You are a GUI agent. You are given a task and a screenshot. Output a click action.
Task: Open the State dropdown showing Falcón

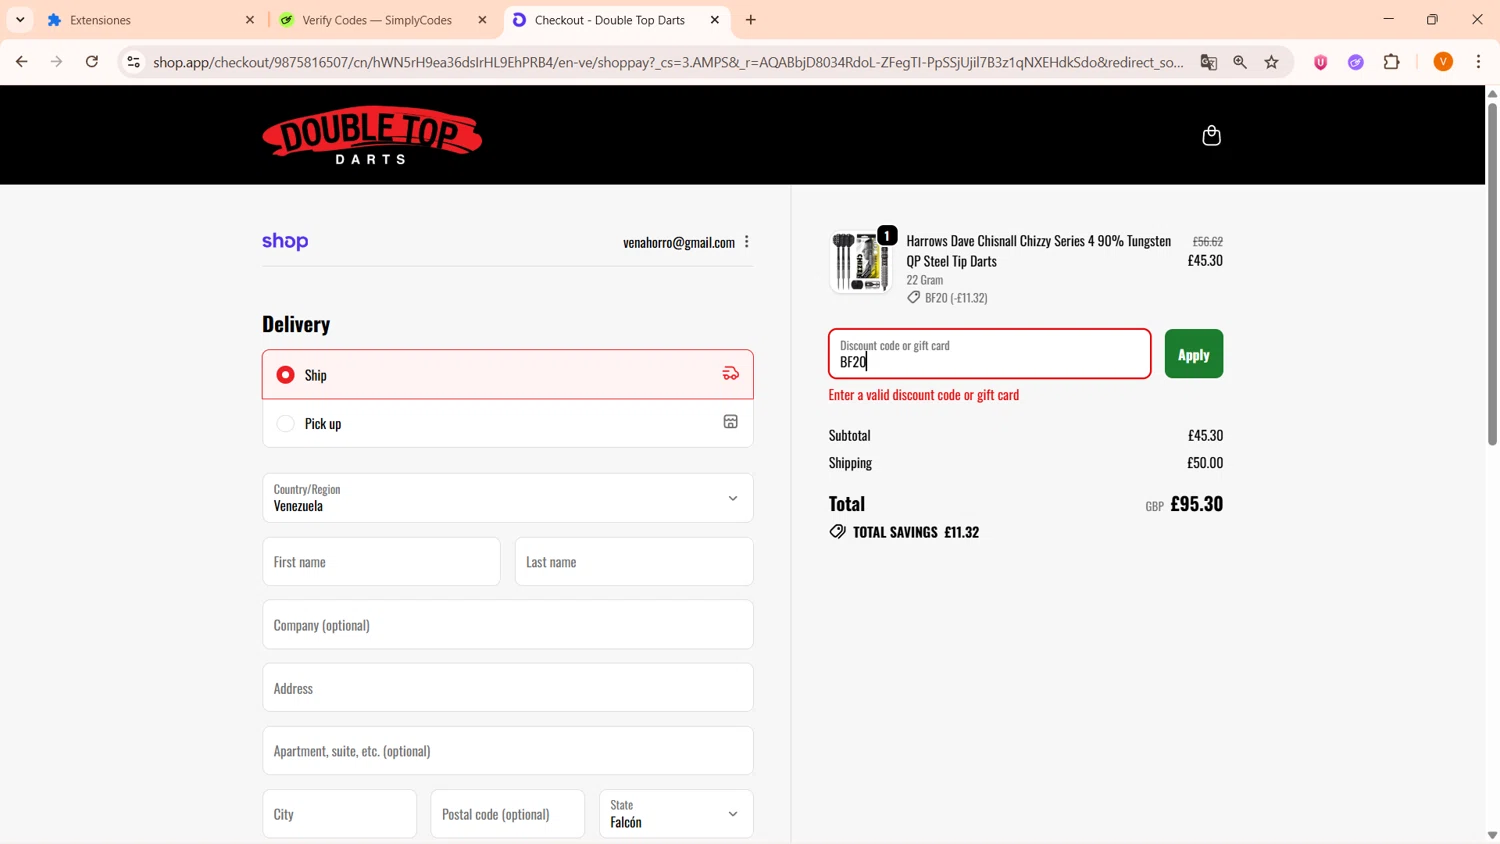(x=676, y=814)
